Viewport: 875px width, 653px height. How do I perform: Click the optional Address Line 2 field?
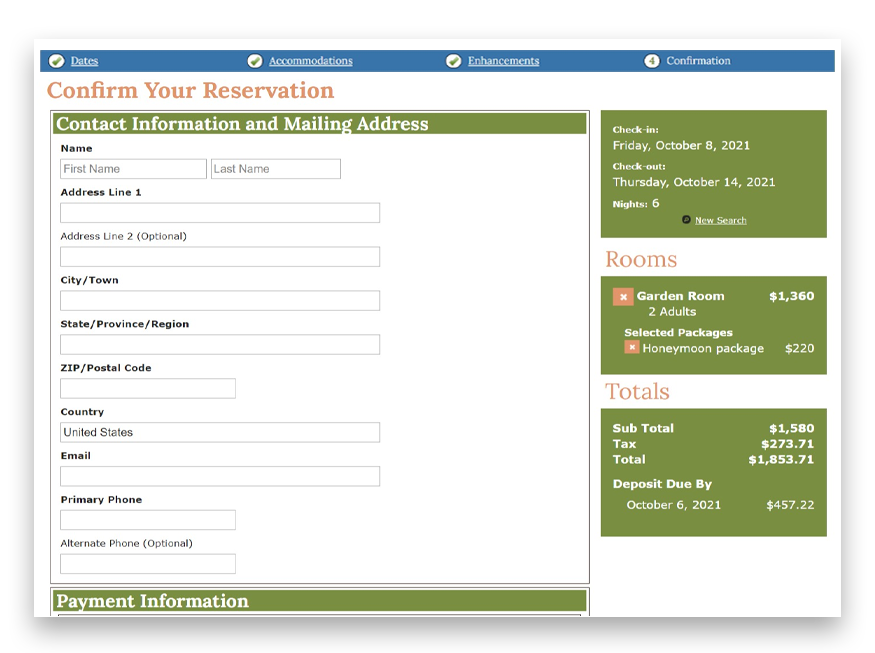pos(219,256)
